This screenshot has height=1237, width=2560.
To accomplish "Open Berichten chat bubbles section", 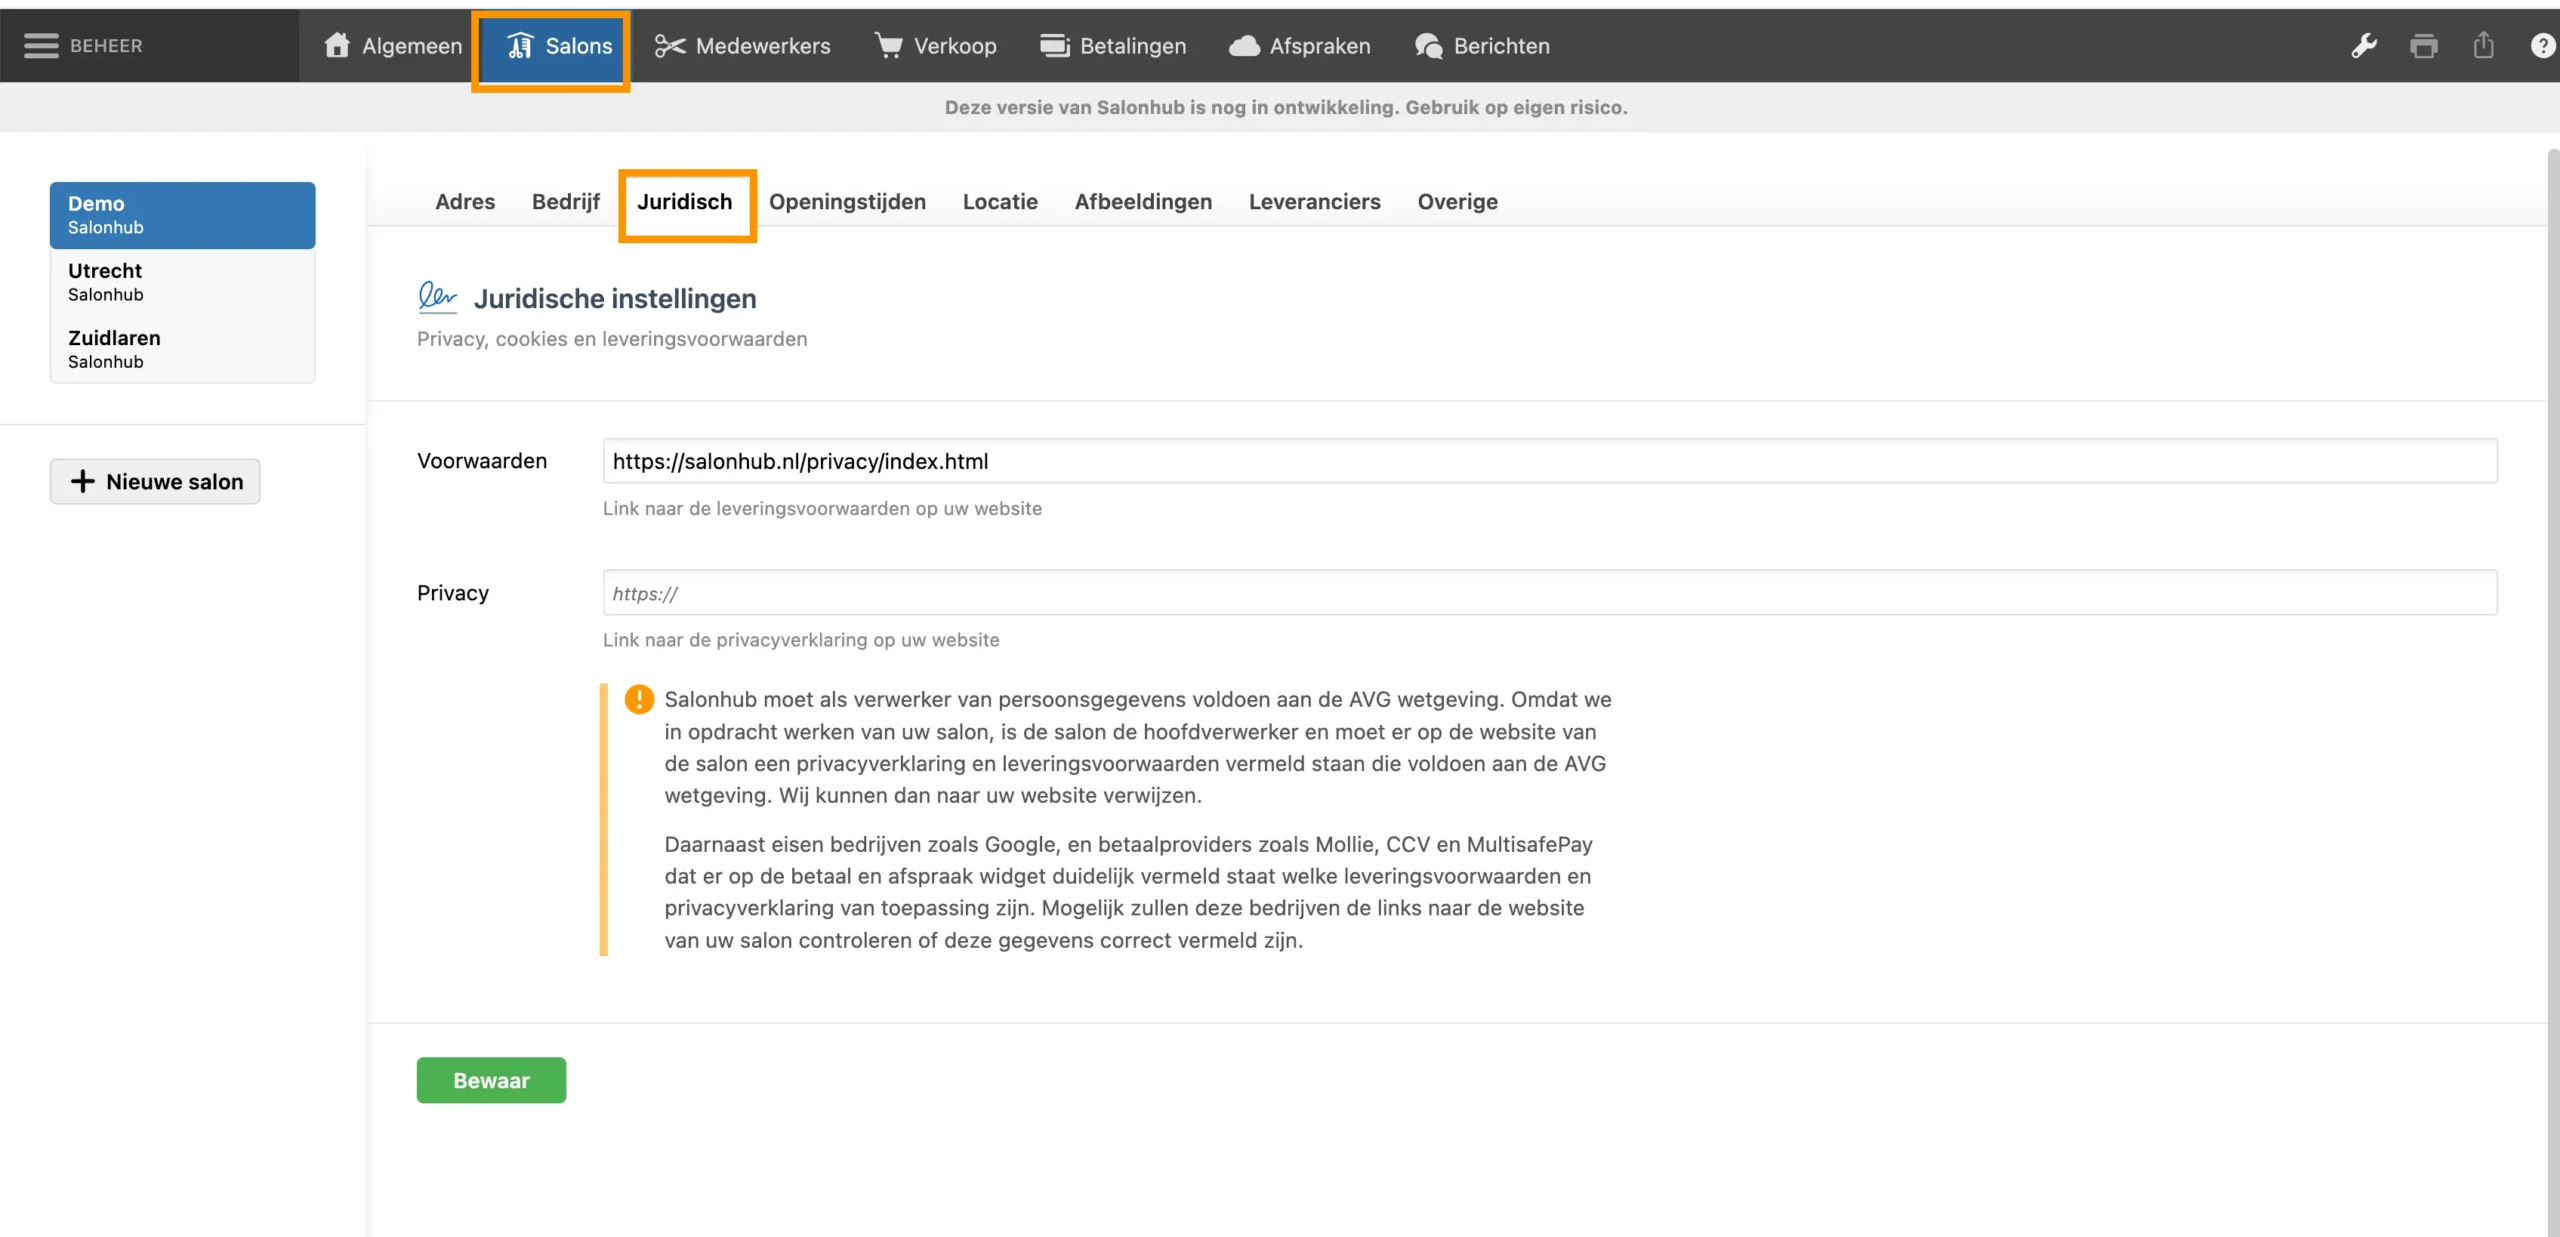I will click(1482, 46).
